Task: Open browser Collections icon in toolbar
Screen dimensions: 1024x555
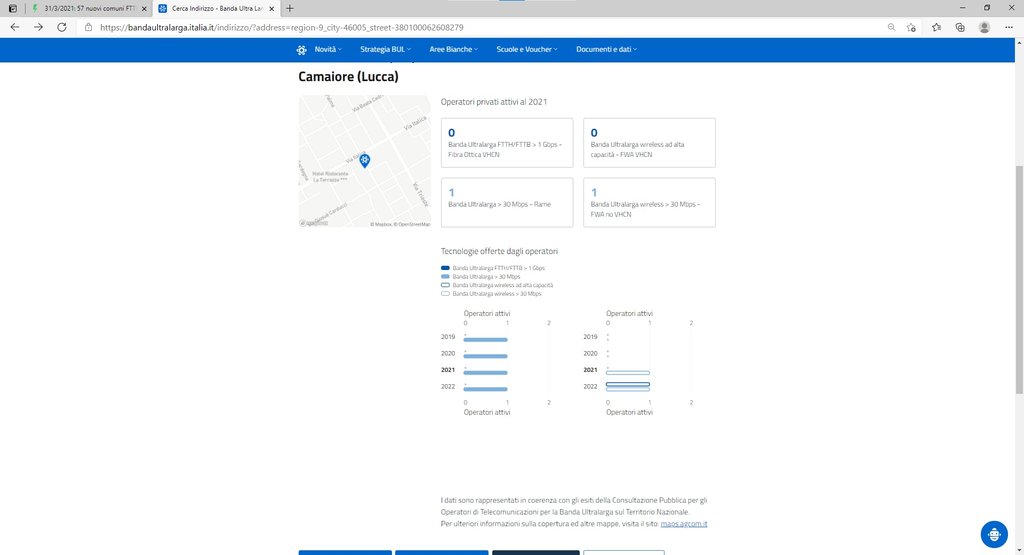Action: (959, 27)
